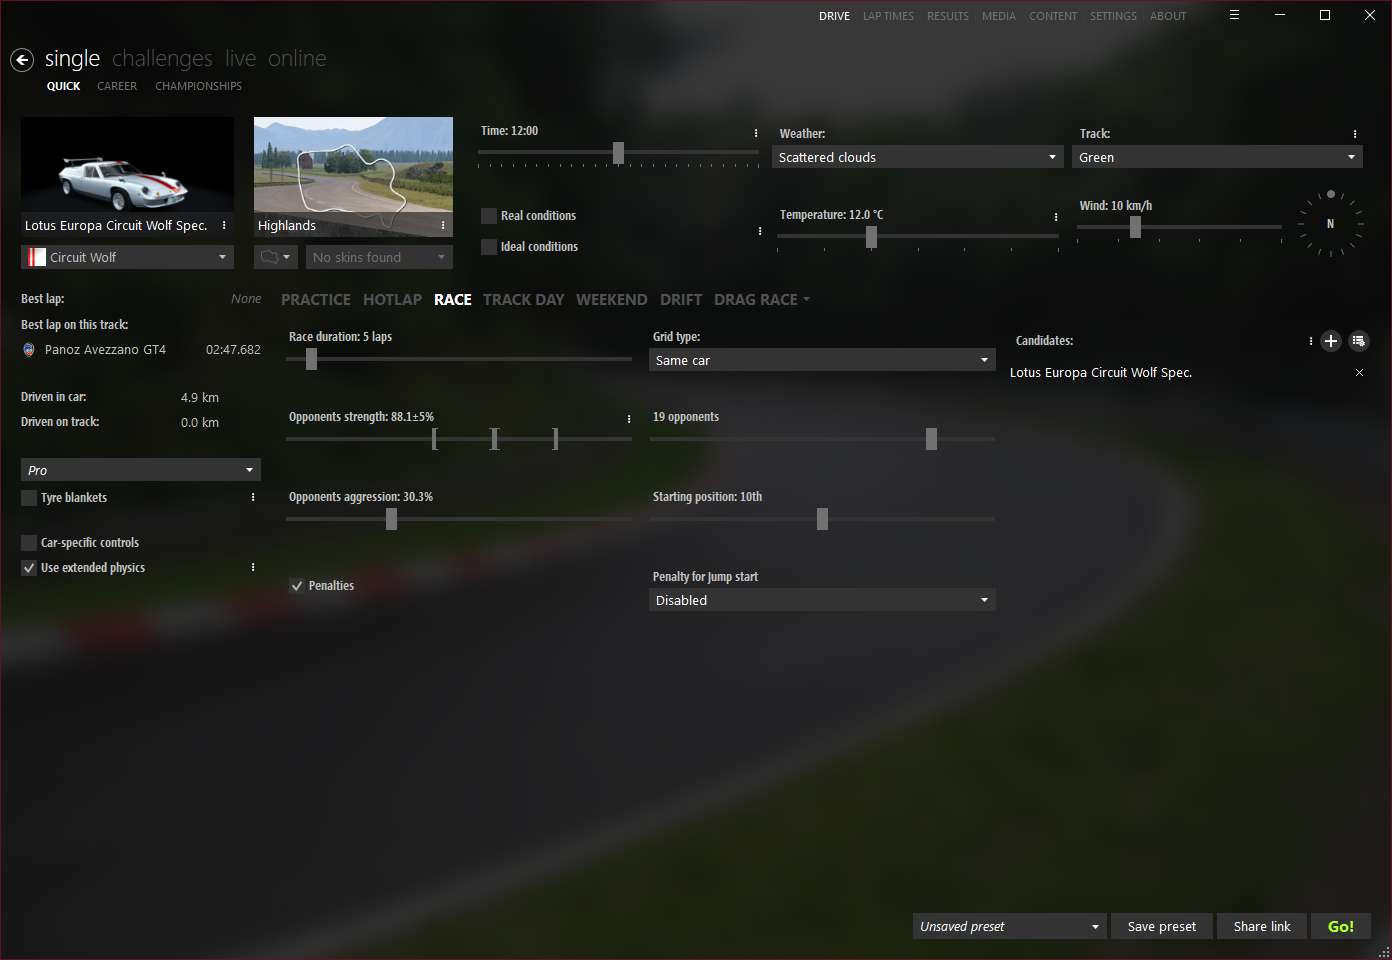Switch to live tab
Screen dimensions: 1392x960
tap(240, 59)
